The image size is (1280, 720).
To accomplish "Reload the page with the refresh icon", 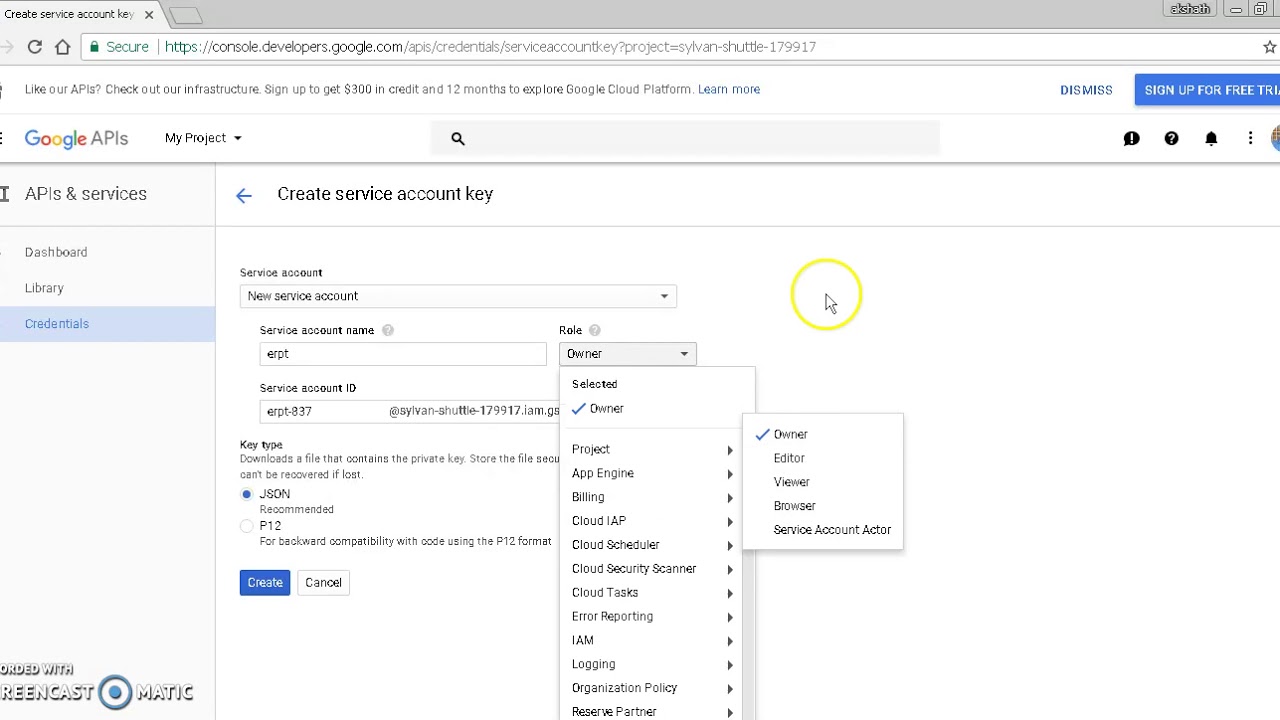I will (35, 47).
